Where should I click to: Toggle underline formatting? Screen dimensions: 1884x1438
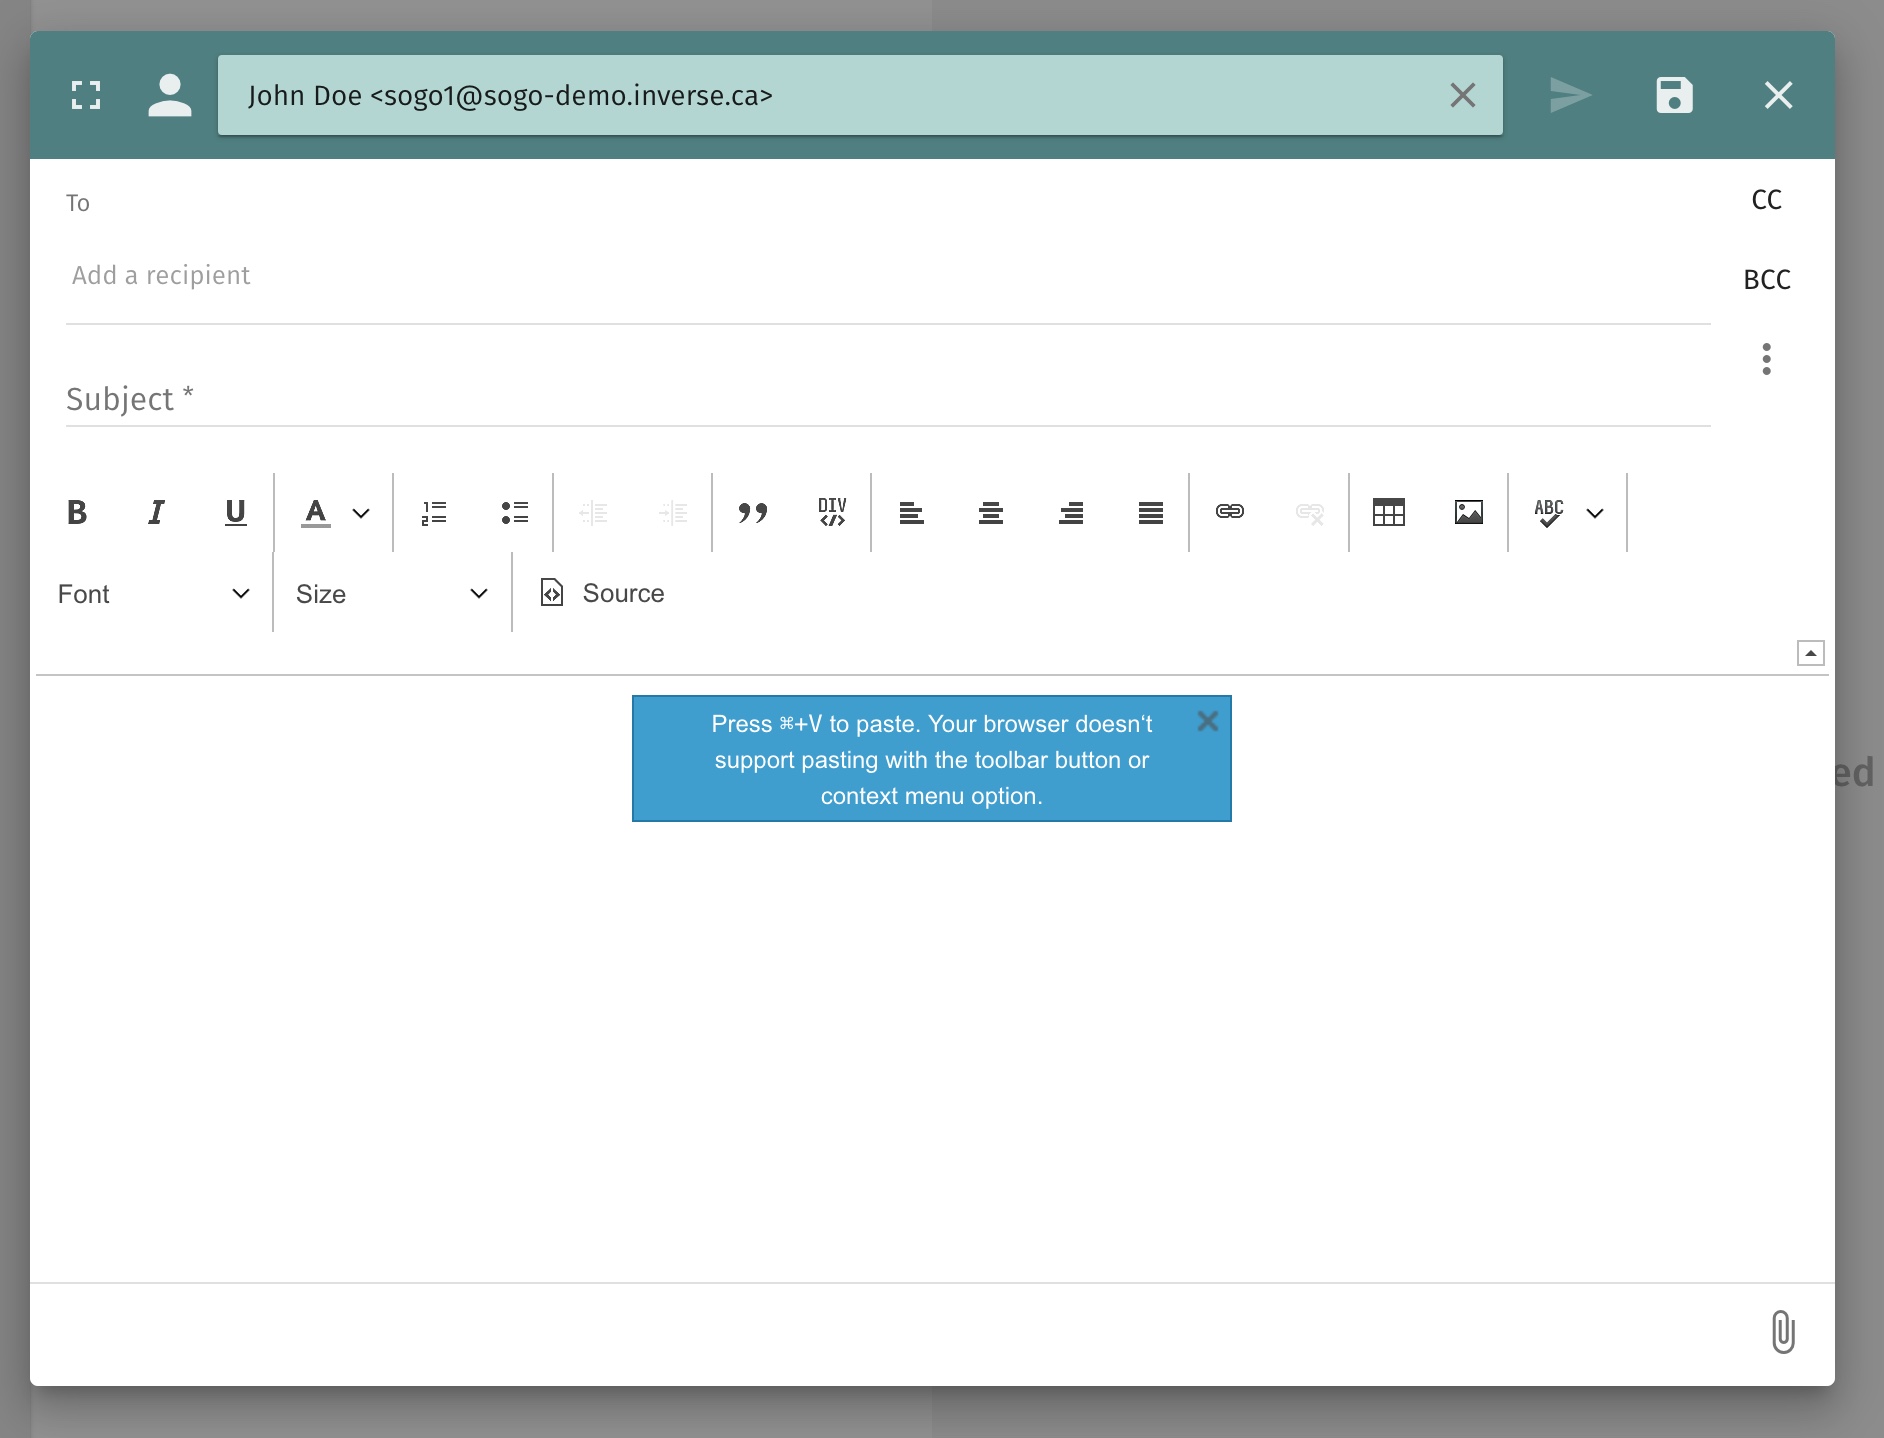pos(235,512)
